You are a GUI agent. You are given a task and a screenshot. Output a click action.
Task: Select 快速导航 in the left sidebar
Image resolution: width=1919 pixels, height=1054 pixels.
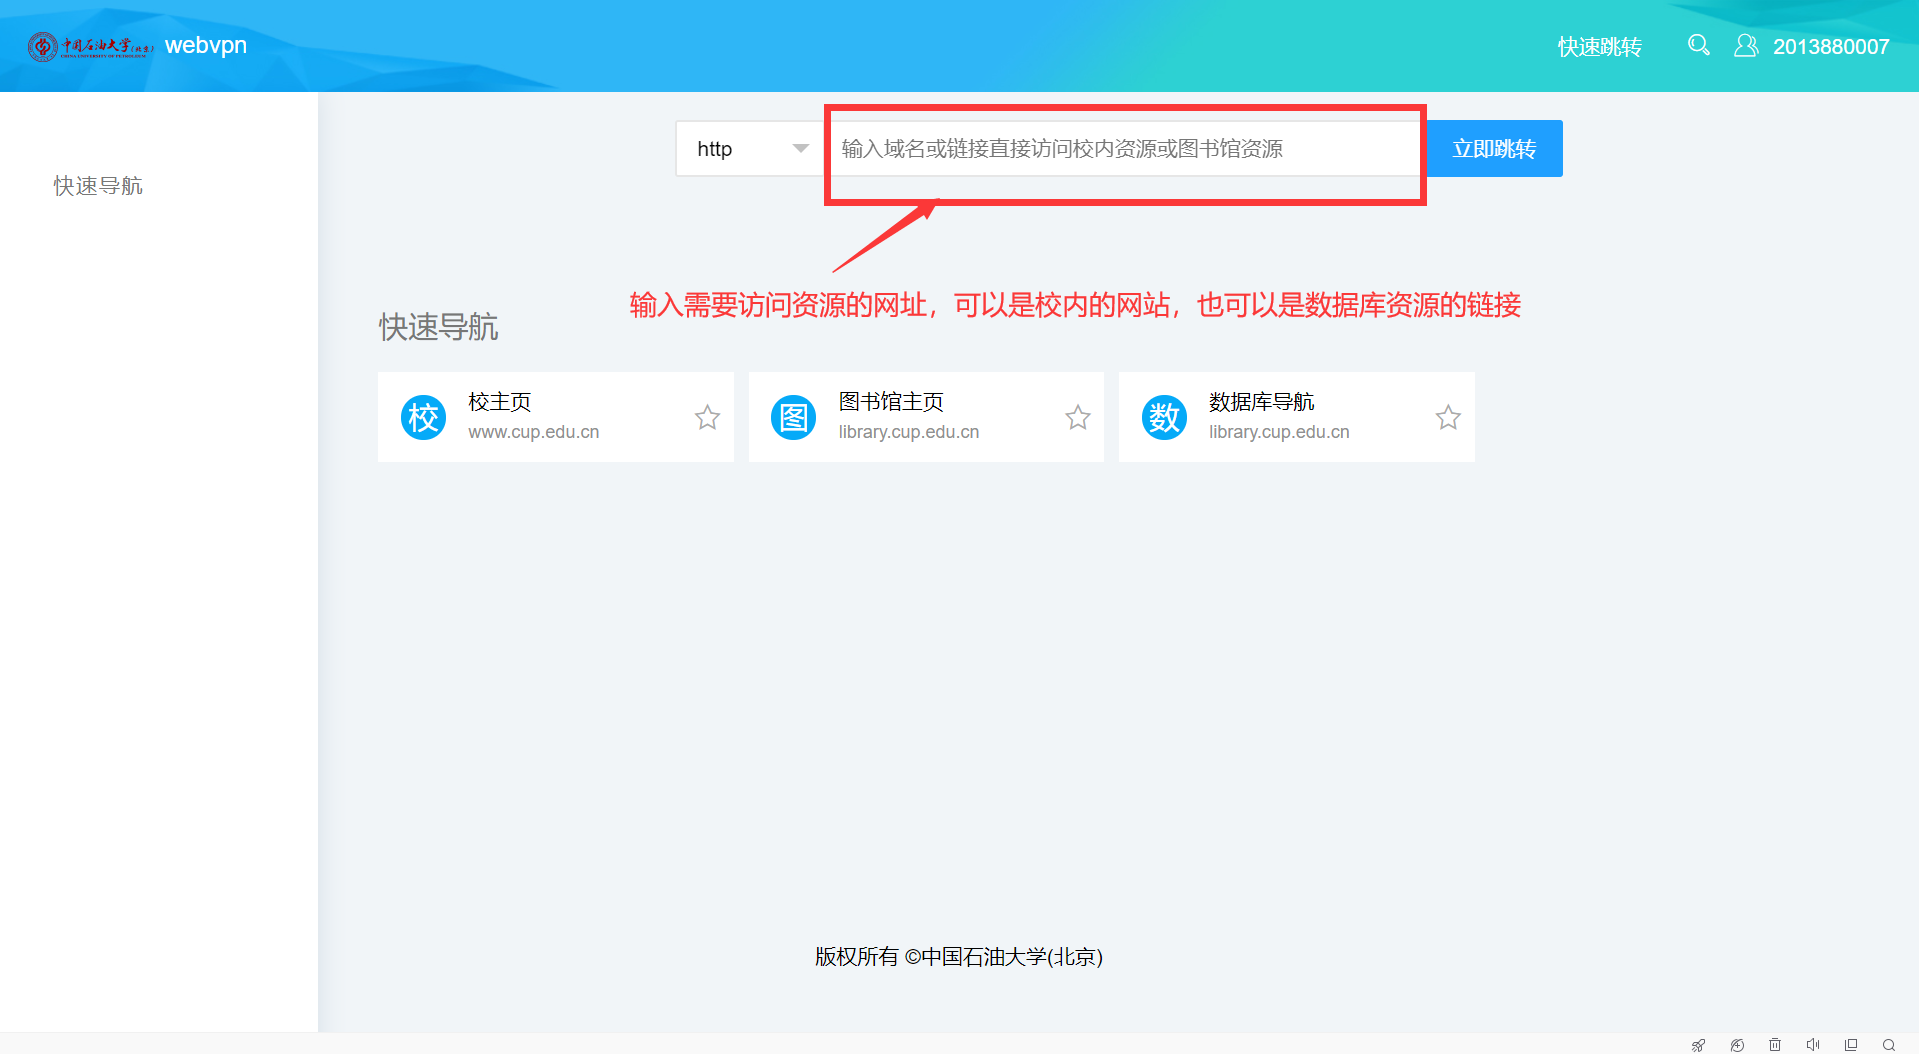[x=98, y=186]
